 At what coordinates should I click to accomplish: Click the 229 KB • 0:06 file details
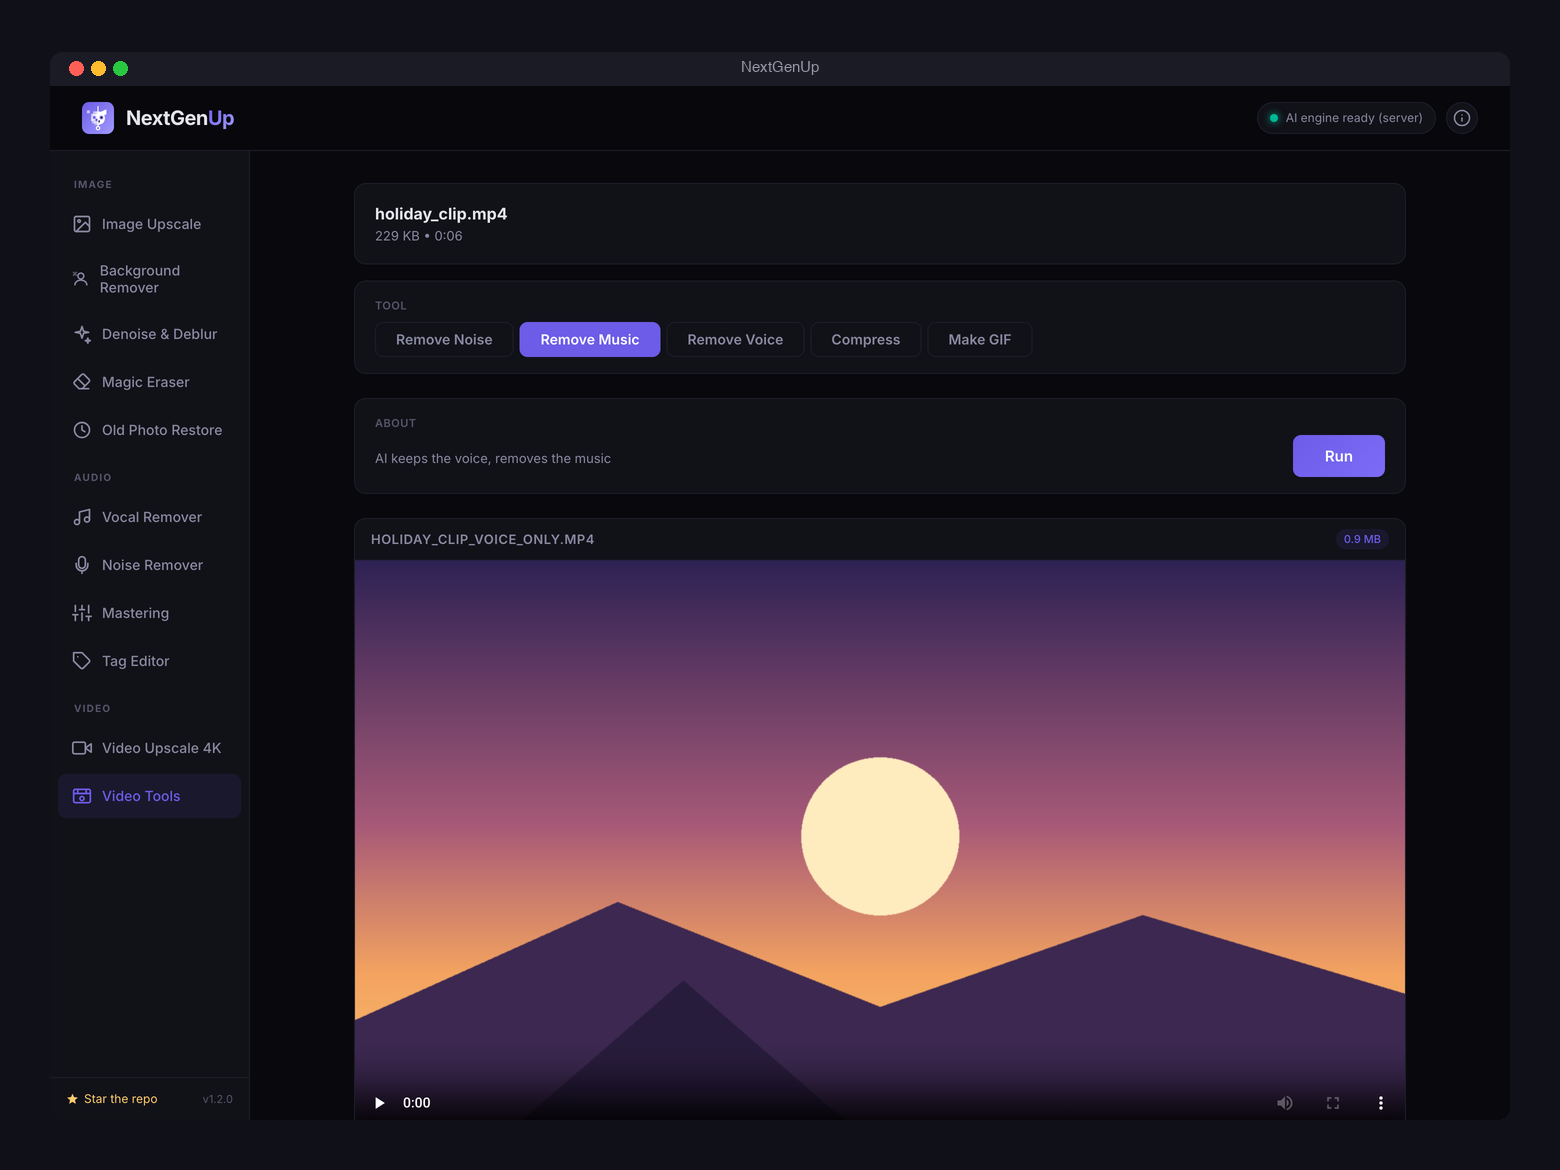[419, 236]
